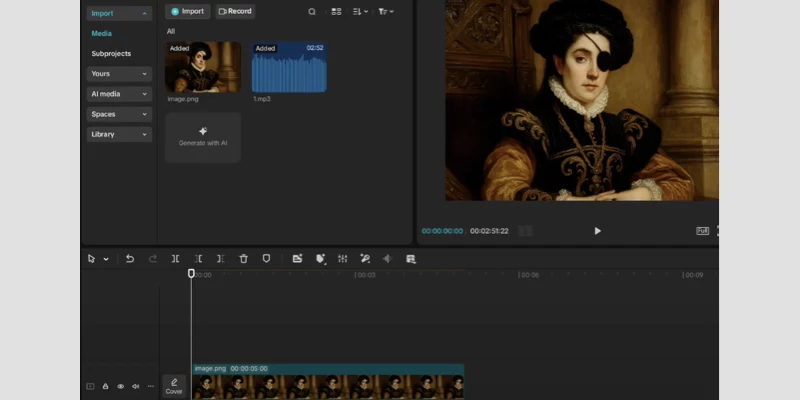Screen dimensions: 800x400
Task: Expand the AI media section
Action: 119,94
